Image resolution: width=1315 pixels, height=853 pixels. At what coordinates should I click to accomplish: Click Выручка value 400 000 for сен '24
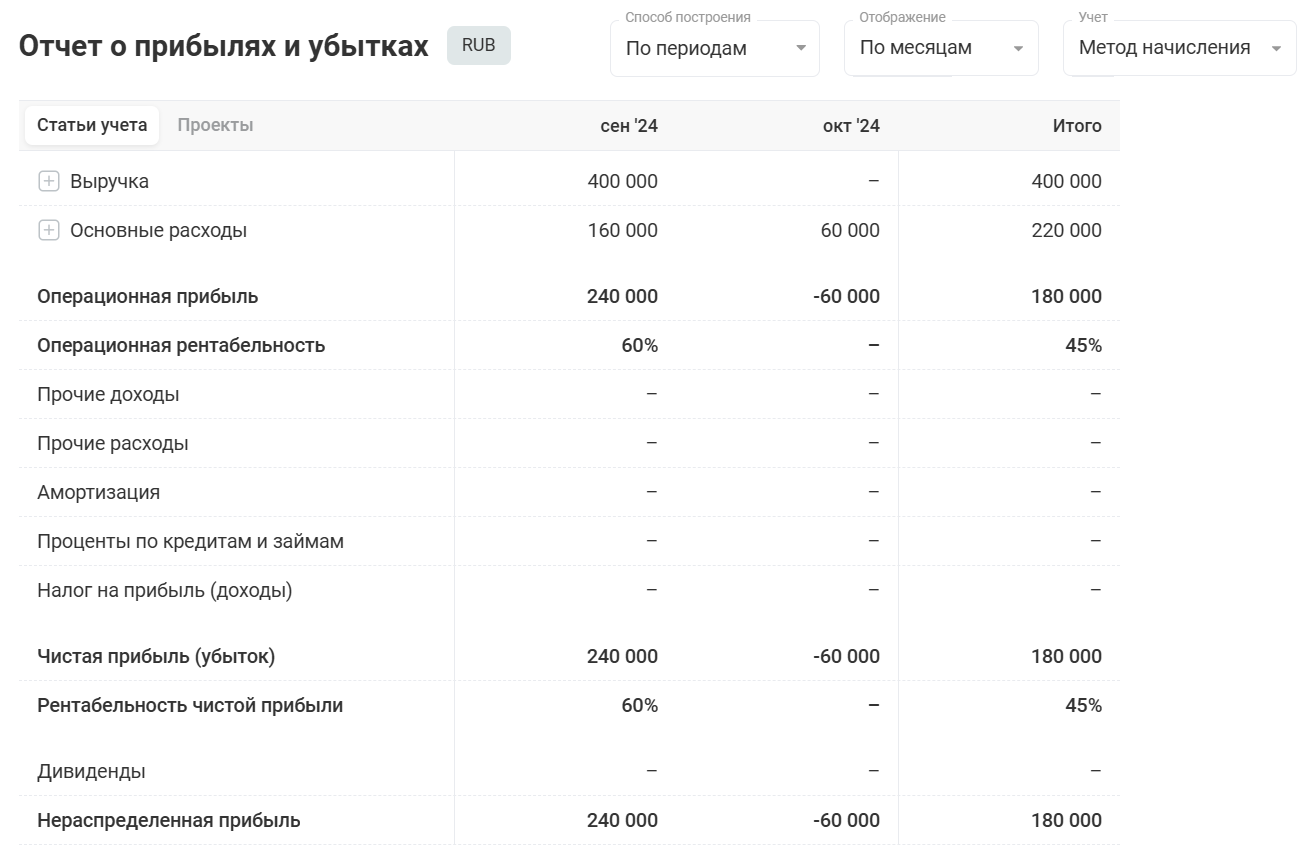pos(622,181)
